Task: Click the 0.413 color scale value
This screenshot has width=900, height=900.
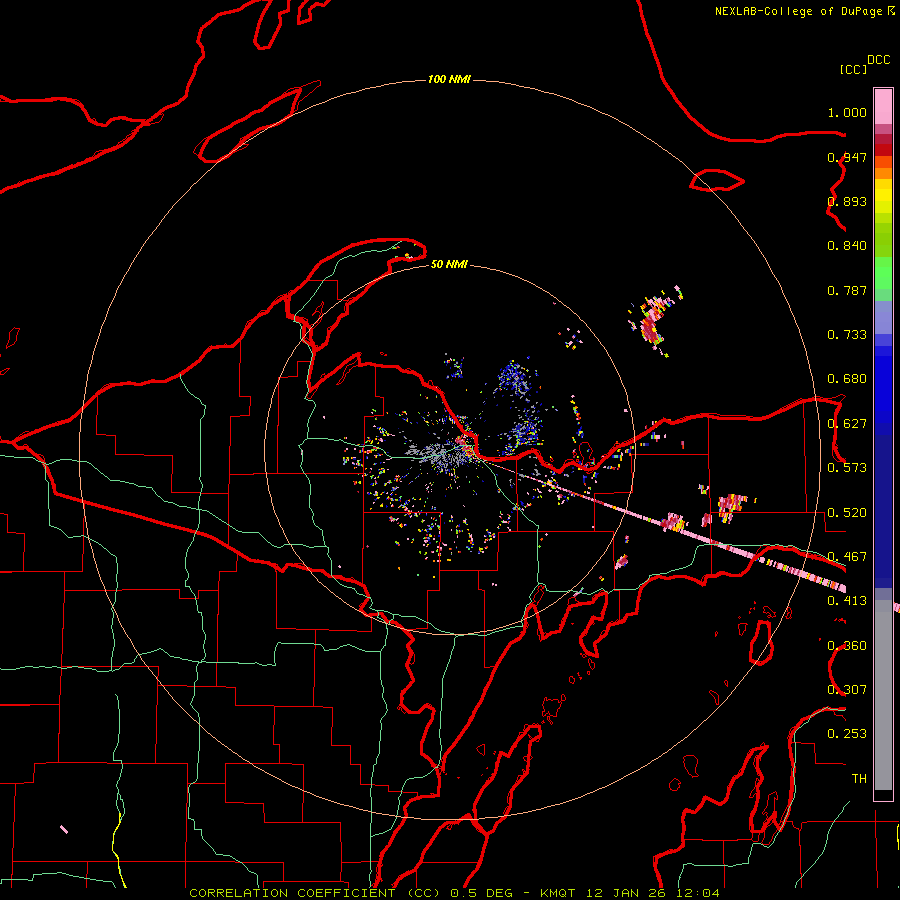Action: coord(847,601)
